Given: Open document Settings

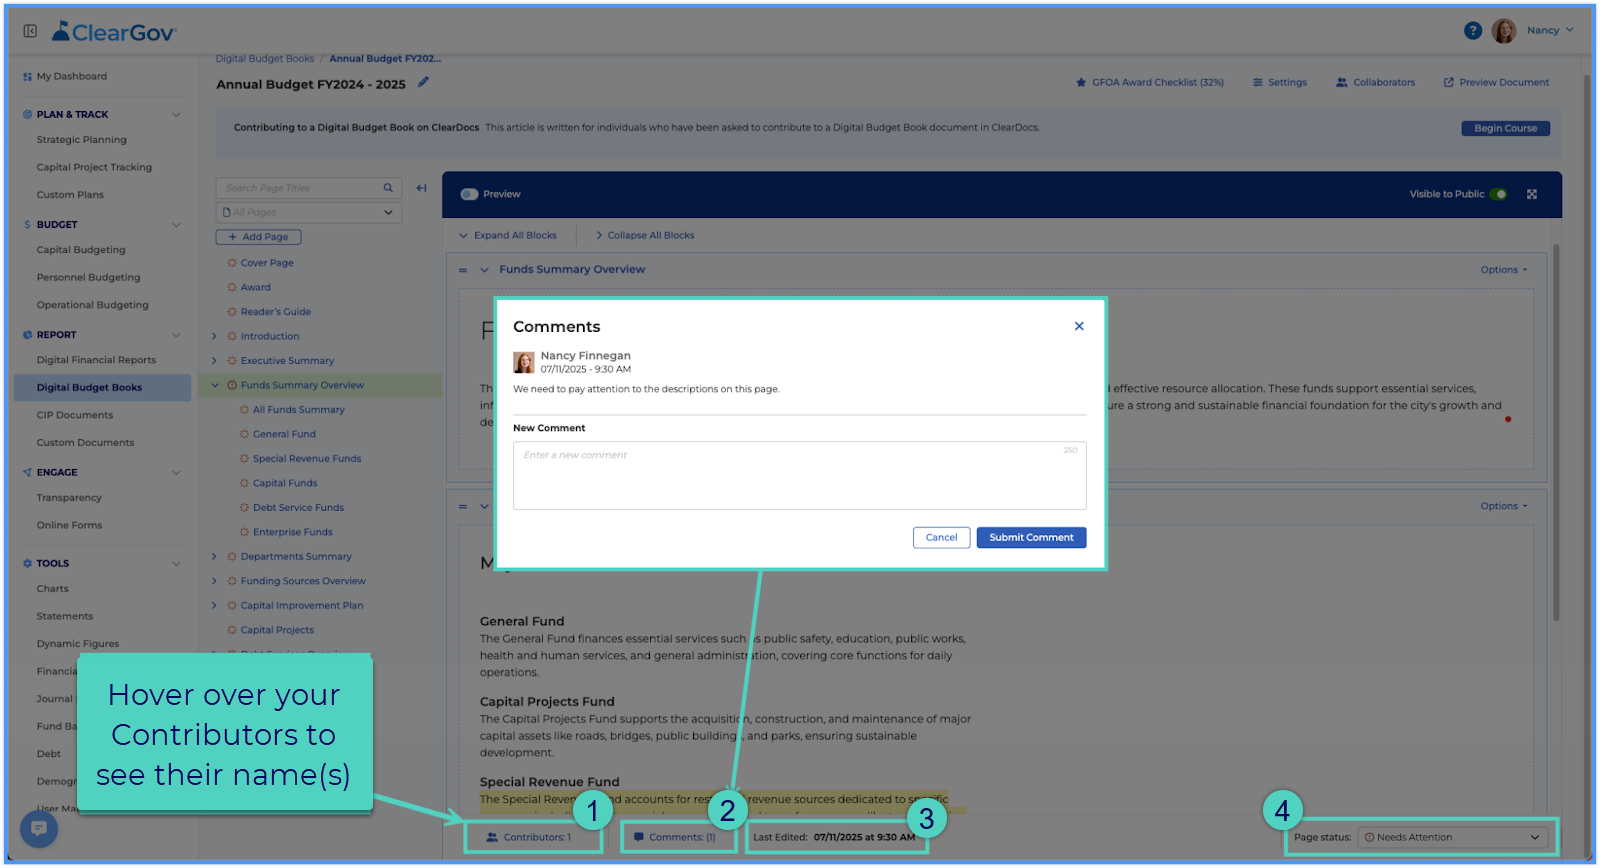Looking at the screenshot, I should 1280,82.
